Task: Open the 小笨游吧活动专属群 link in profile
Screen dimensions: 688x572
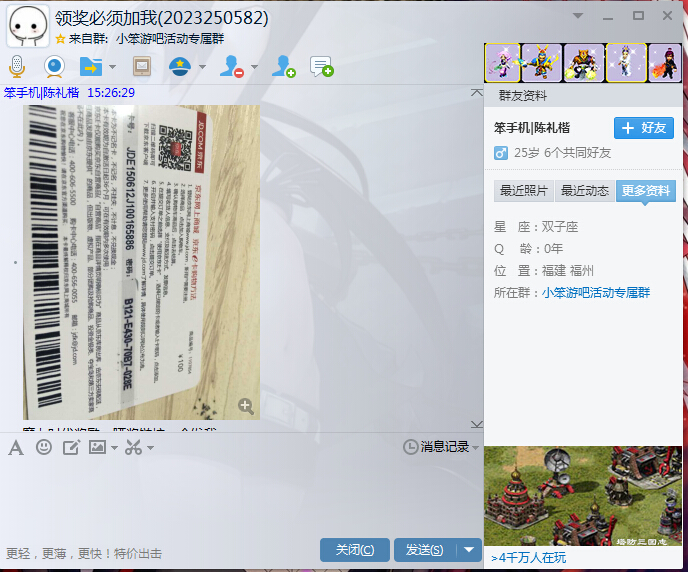Action: point(595,293)
